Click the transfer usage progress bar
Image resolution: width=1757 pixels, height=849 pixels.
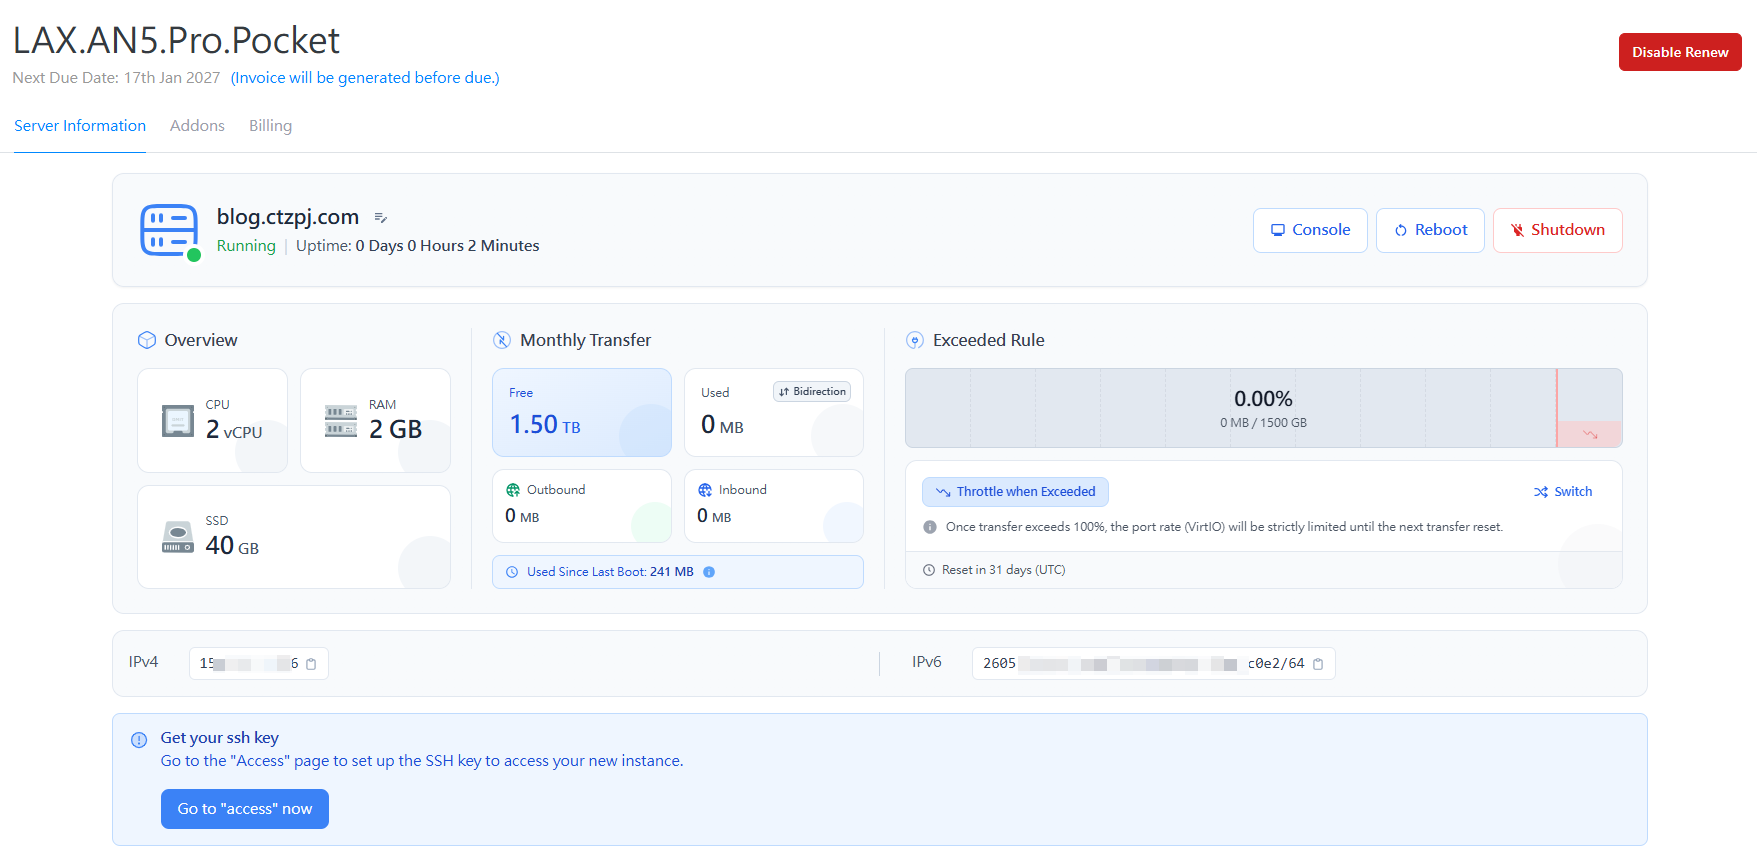[x=1262, y=408]
